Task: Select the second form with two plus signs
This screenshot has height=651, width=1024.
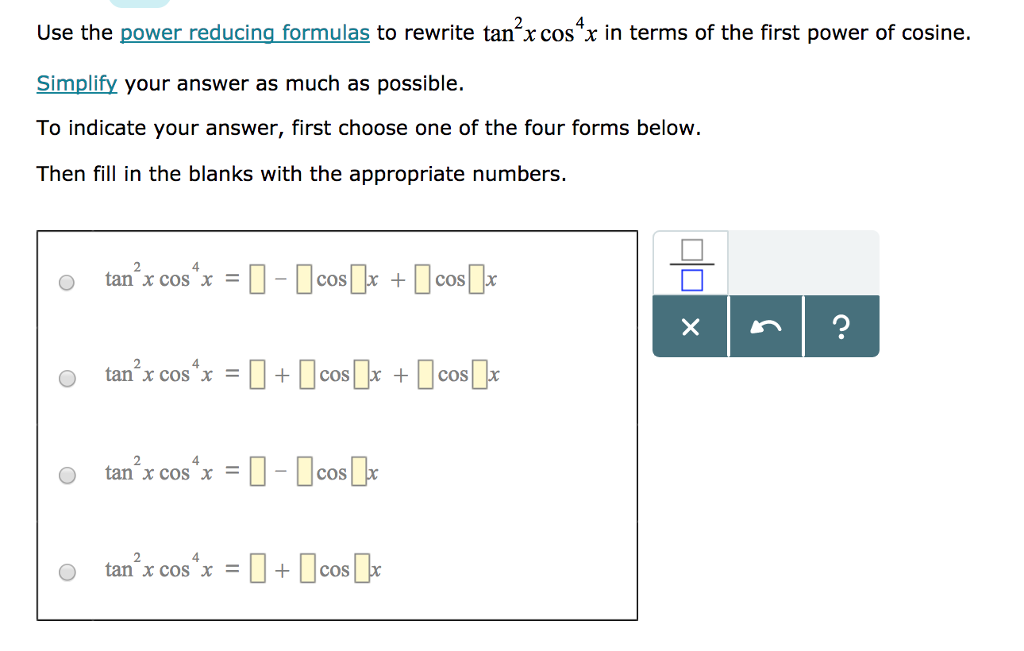Action: tap(67, 379)
